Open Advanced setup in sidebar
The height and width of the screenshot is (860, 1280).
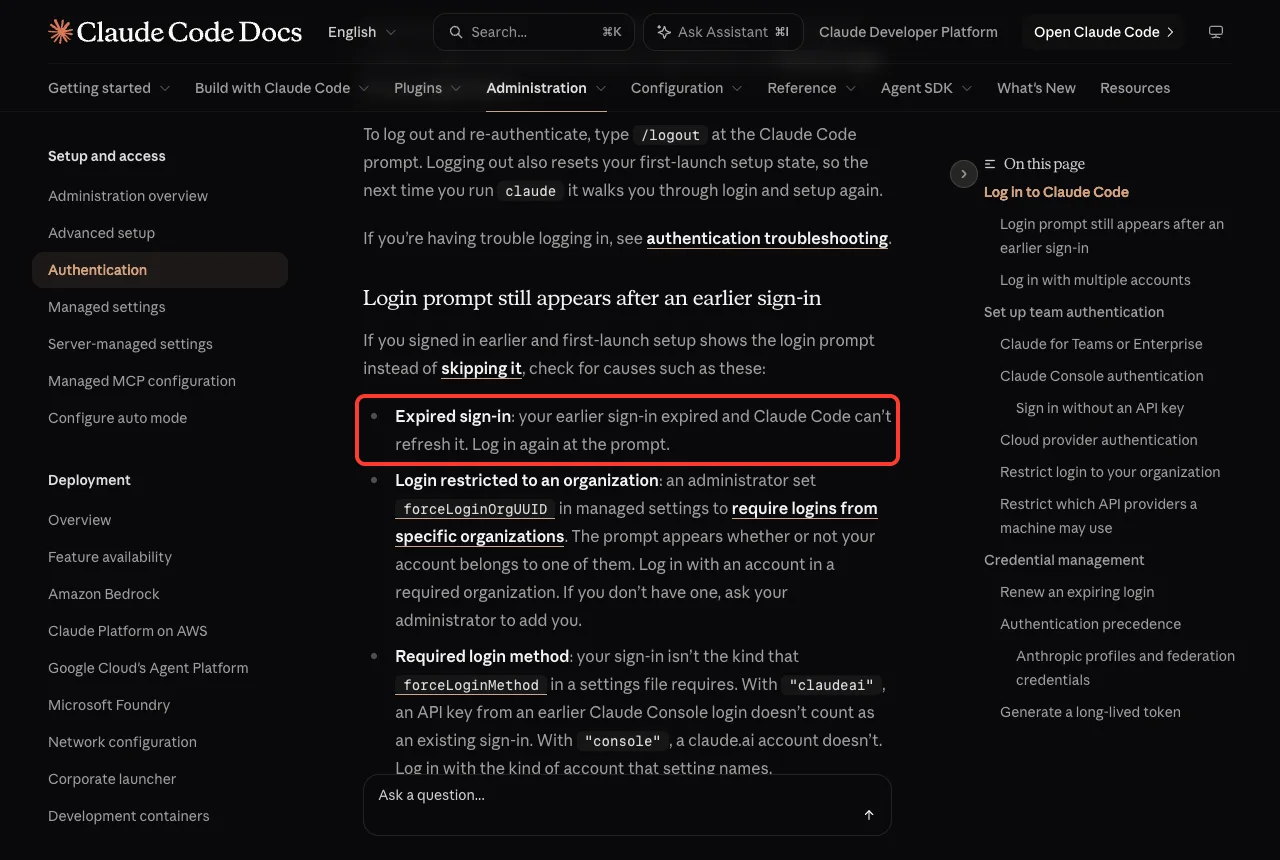tap(101, 233)
